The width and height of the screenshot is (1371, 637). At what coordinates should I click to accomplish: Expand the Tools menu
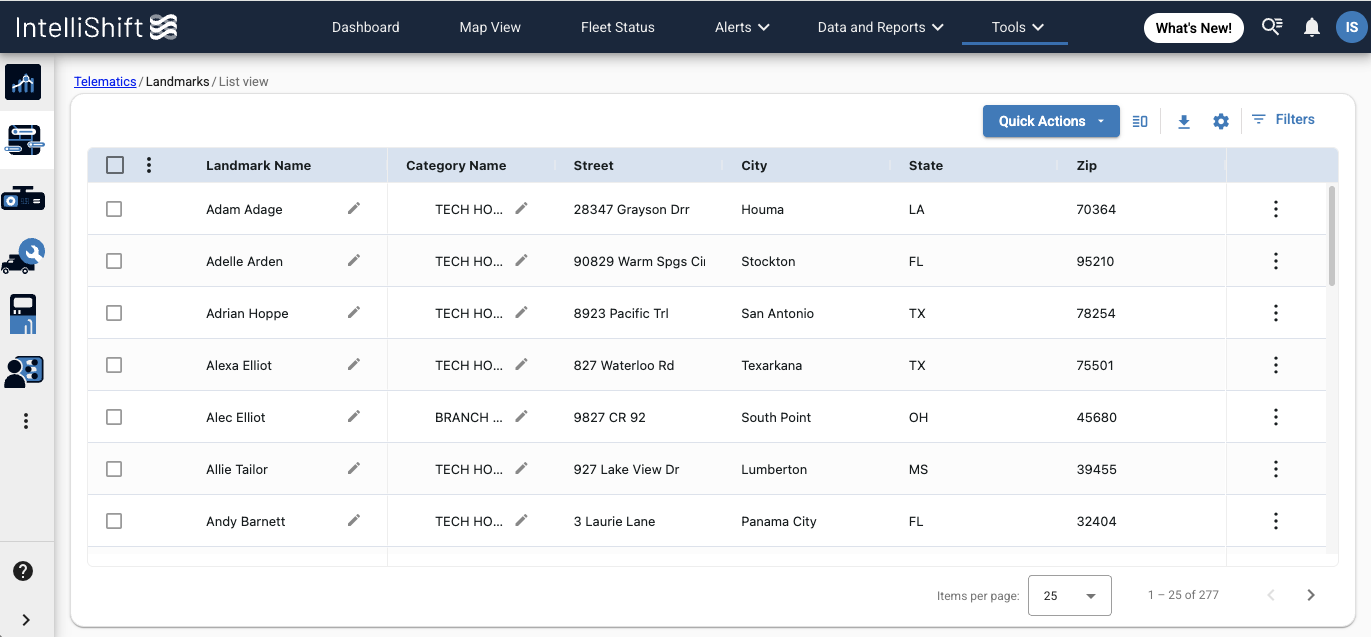(x=1017, y=27)
